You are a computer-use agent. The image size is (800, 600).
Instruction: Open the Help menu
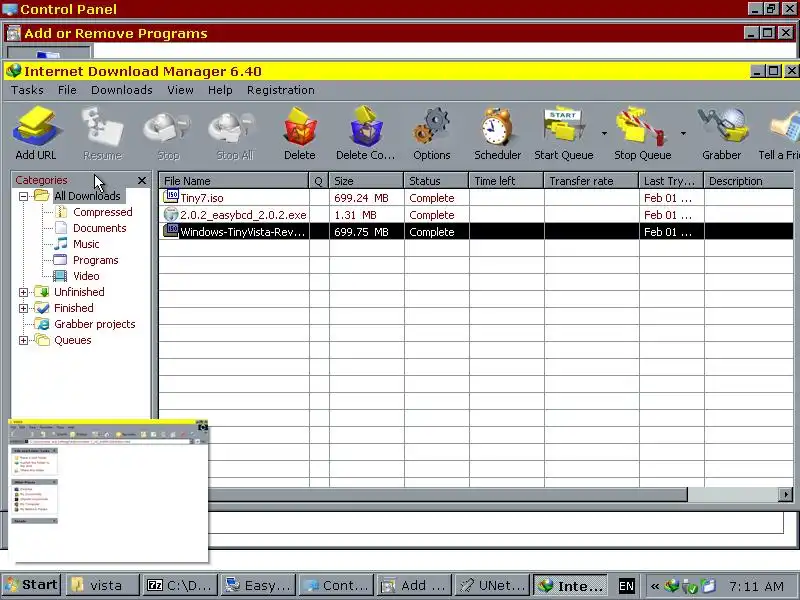[x=220, y=90]
